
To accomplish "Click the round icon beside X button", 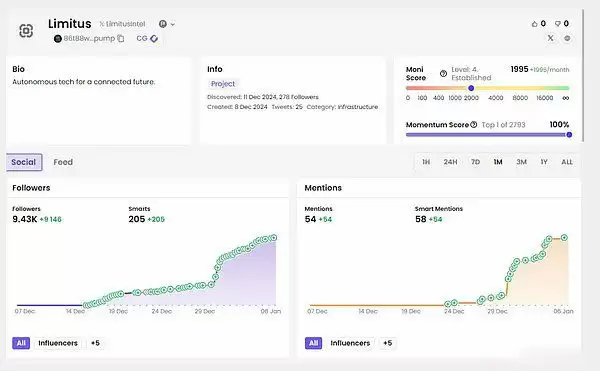I will click(x=567, y=38).
